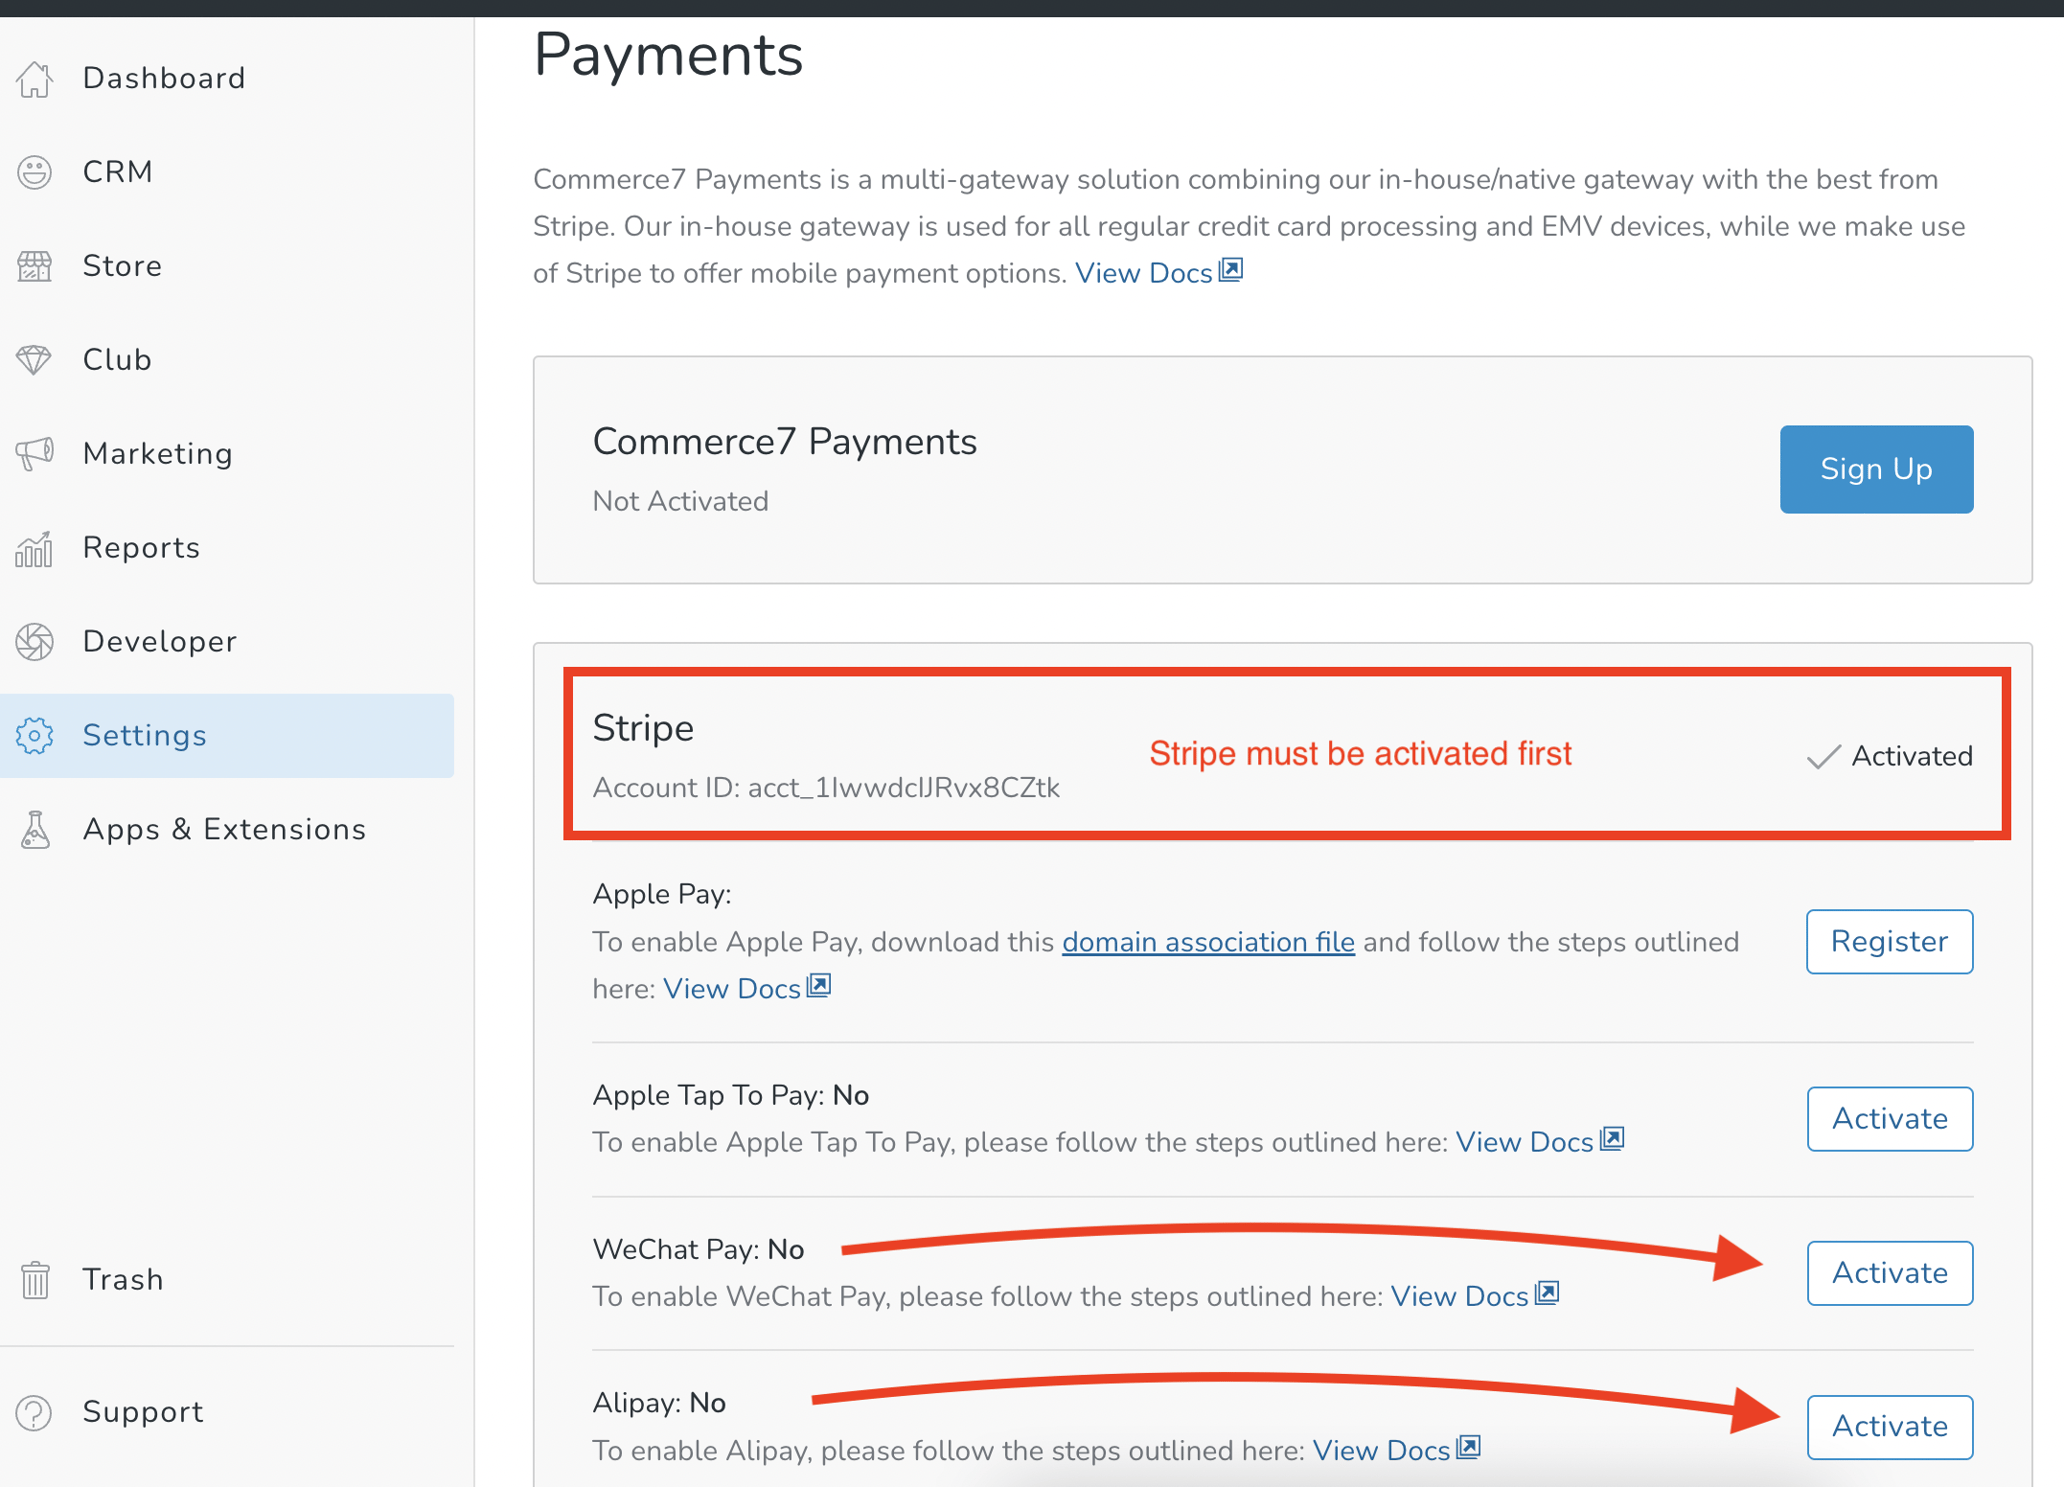The image size is (2064, 1487).
Task: Click the Marketing megaphone icon
Action: 36,453
